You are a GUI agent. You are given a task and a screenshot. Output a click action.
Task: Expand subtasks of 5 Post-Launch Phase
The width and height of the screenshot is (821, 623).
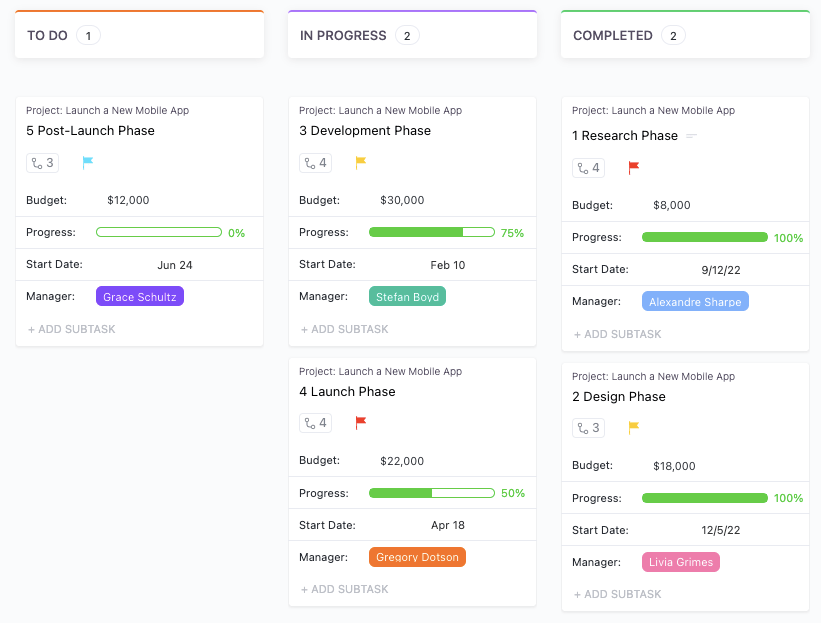click(x=43, y=163)
